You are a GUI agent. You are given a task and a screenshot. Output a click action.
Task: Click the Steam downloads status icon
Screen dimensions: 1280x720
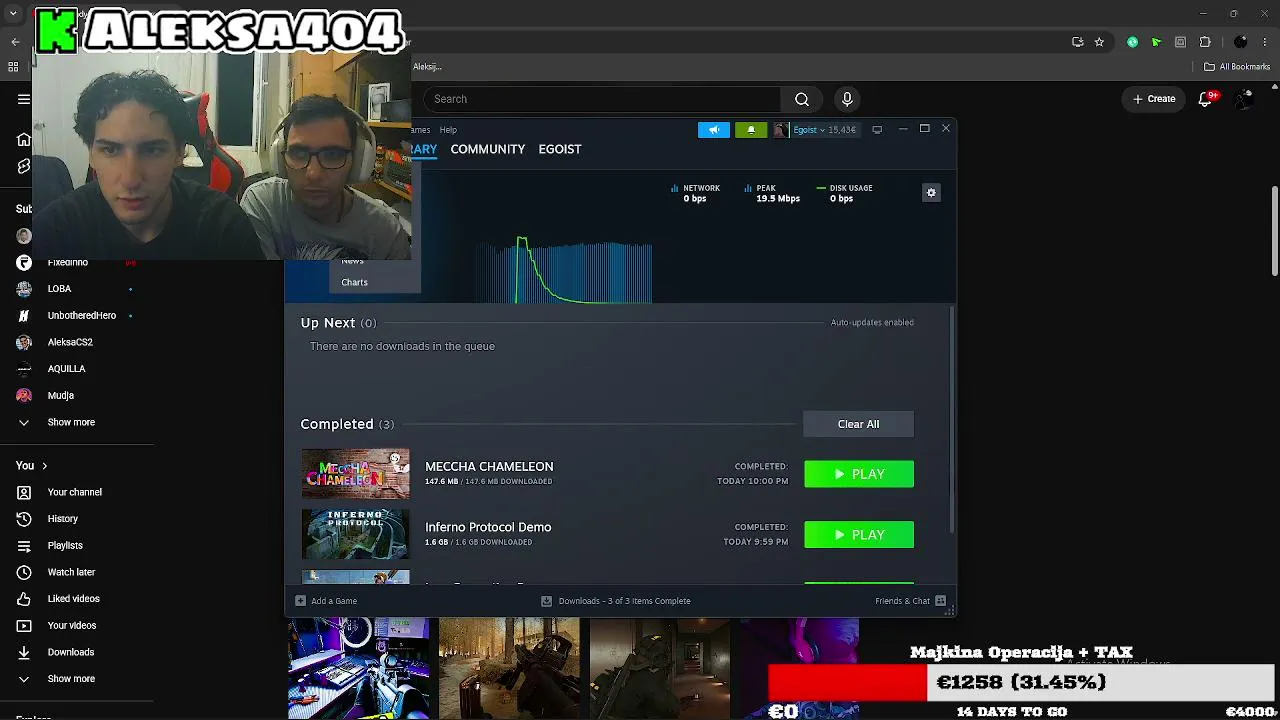pos(546,601)
